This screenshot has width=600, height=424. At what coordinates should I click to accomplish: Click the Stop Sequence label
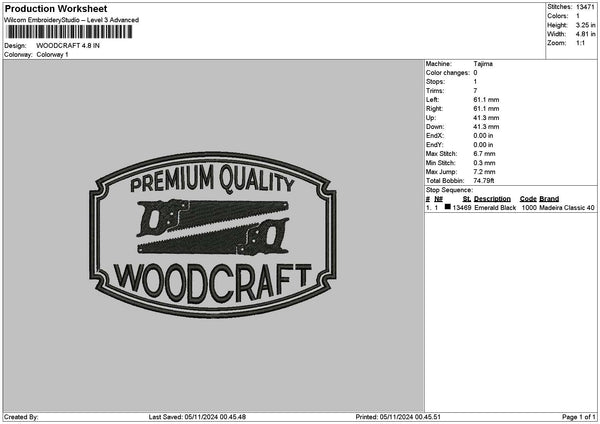(x=449, y=190)
